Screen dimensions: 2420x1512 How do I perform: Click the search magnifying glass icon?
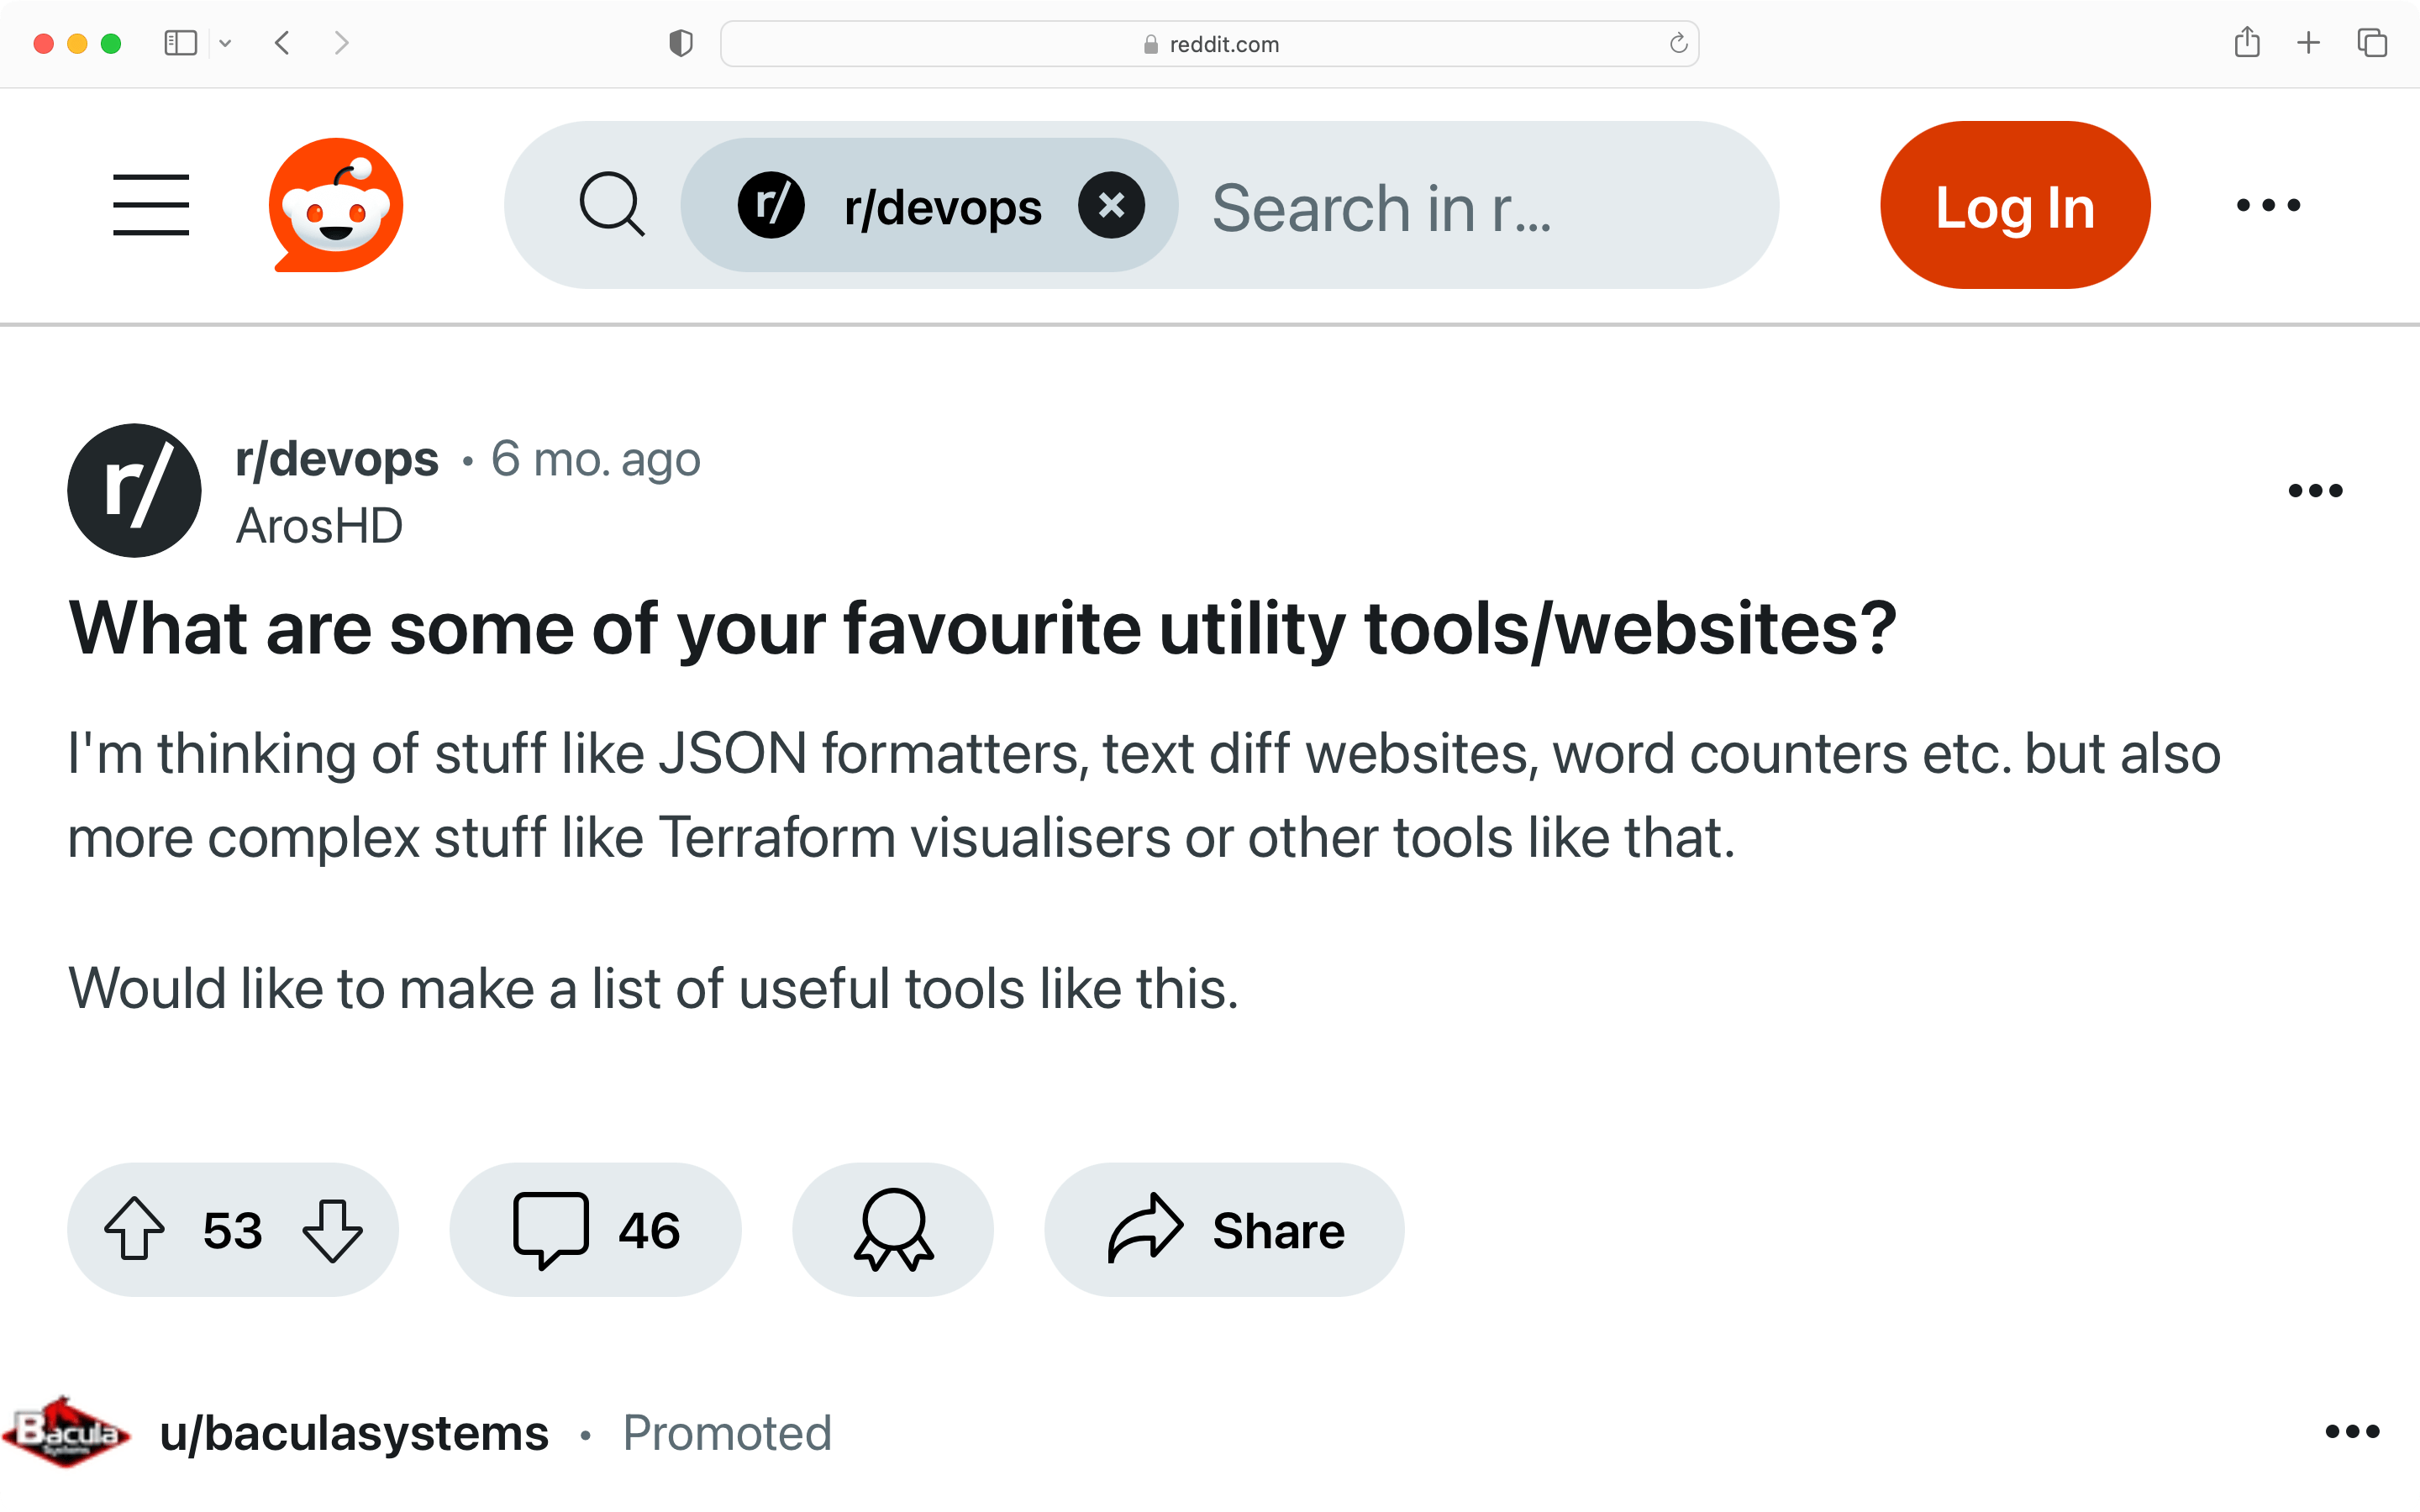point(612,204)
